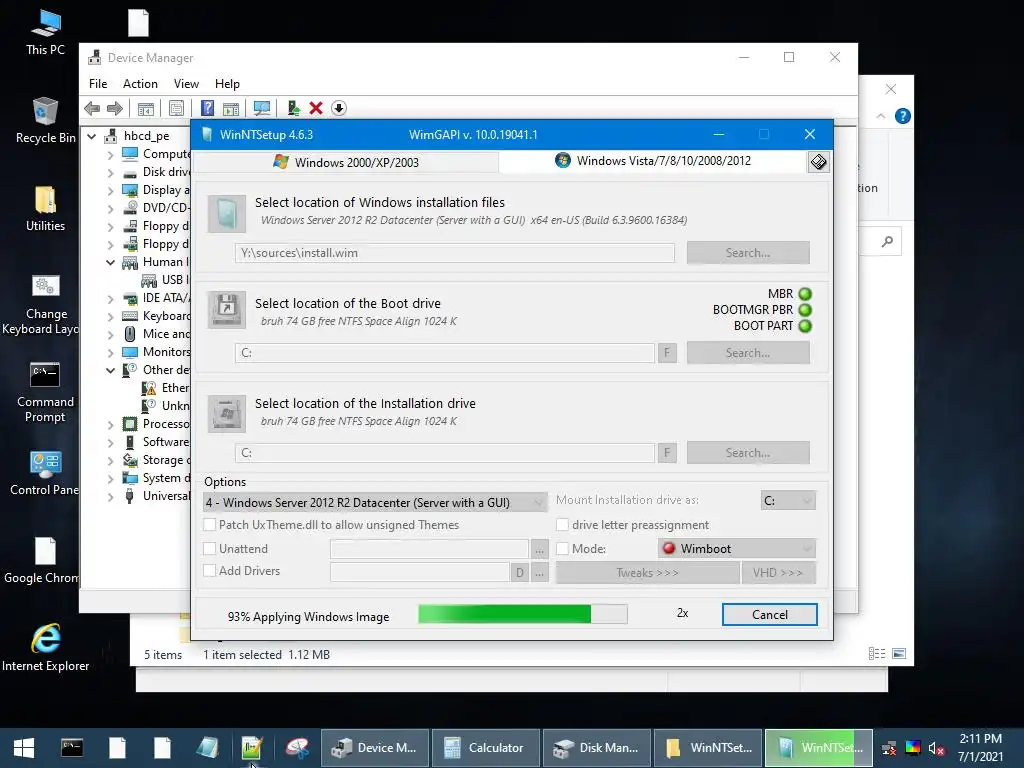The image size is (1024, 768).
Task: Click the Applying Windows Image progress bar
Action: [522, 614]
